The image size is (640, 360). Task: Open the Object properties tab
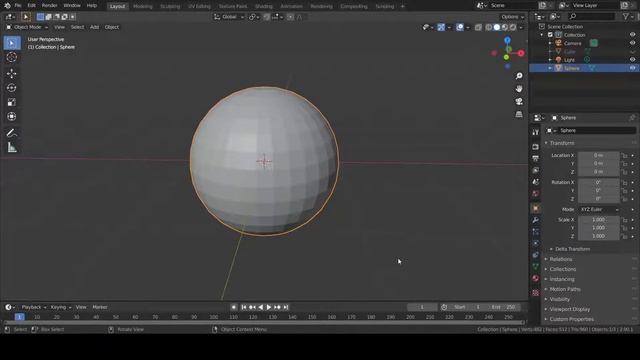(x=536, y=208)
